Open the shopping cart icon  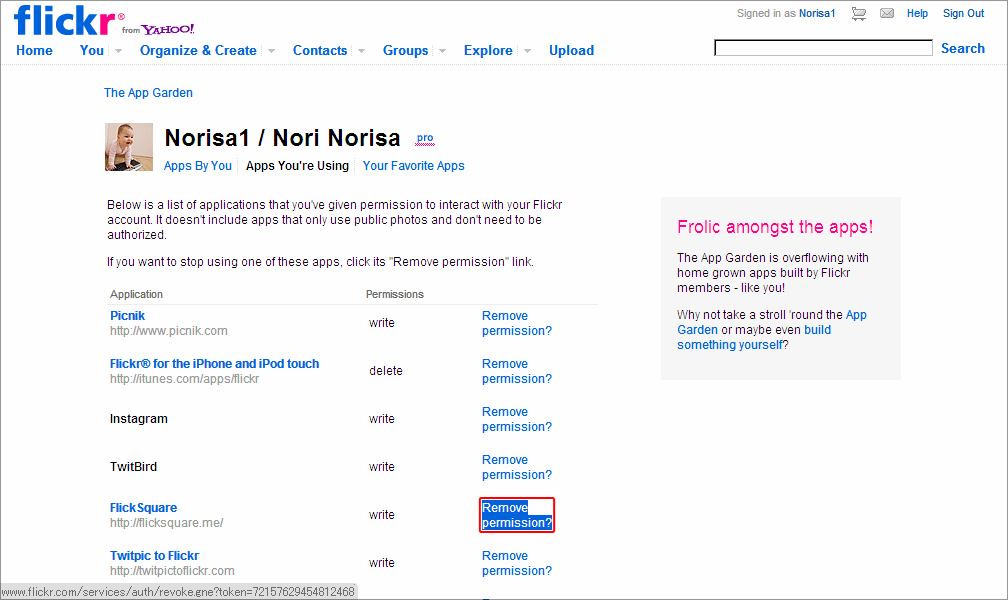point(859,14)
